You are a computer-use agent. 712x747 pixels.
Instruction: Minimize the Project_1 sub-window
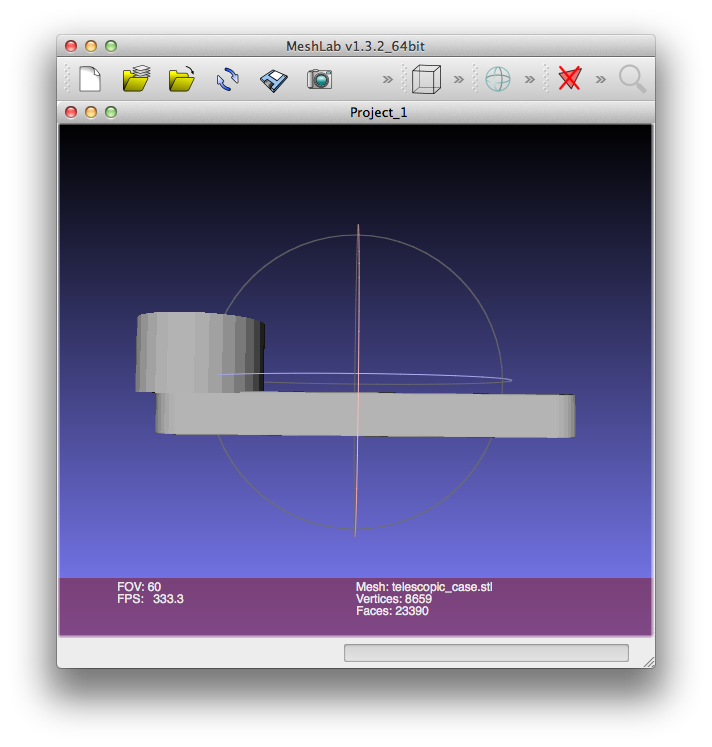pyautogui.click(x=91, y=112)
